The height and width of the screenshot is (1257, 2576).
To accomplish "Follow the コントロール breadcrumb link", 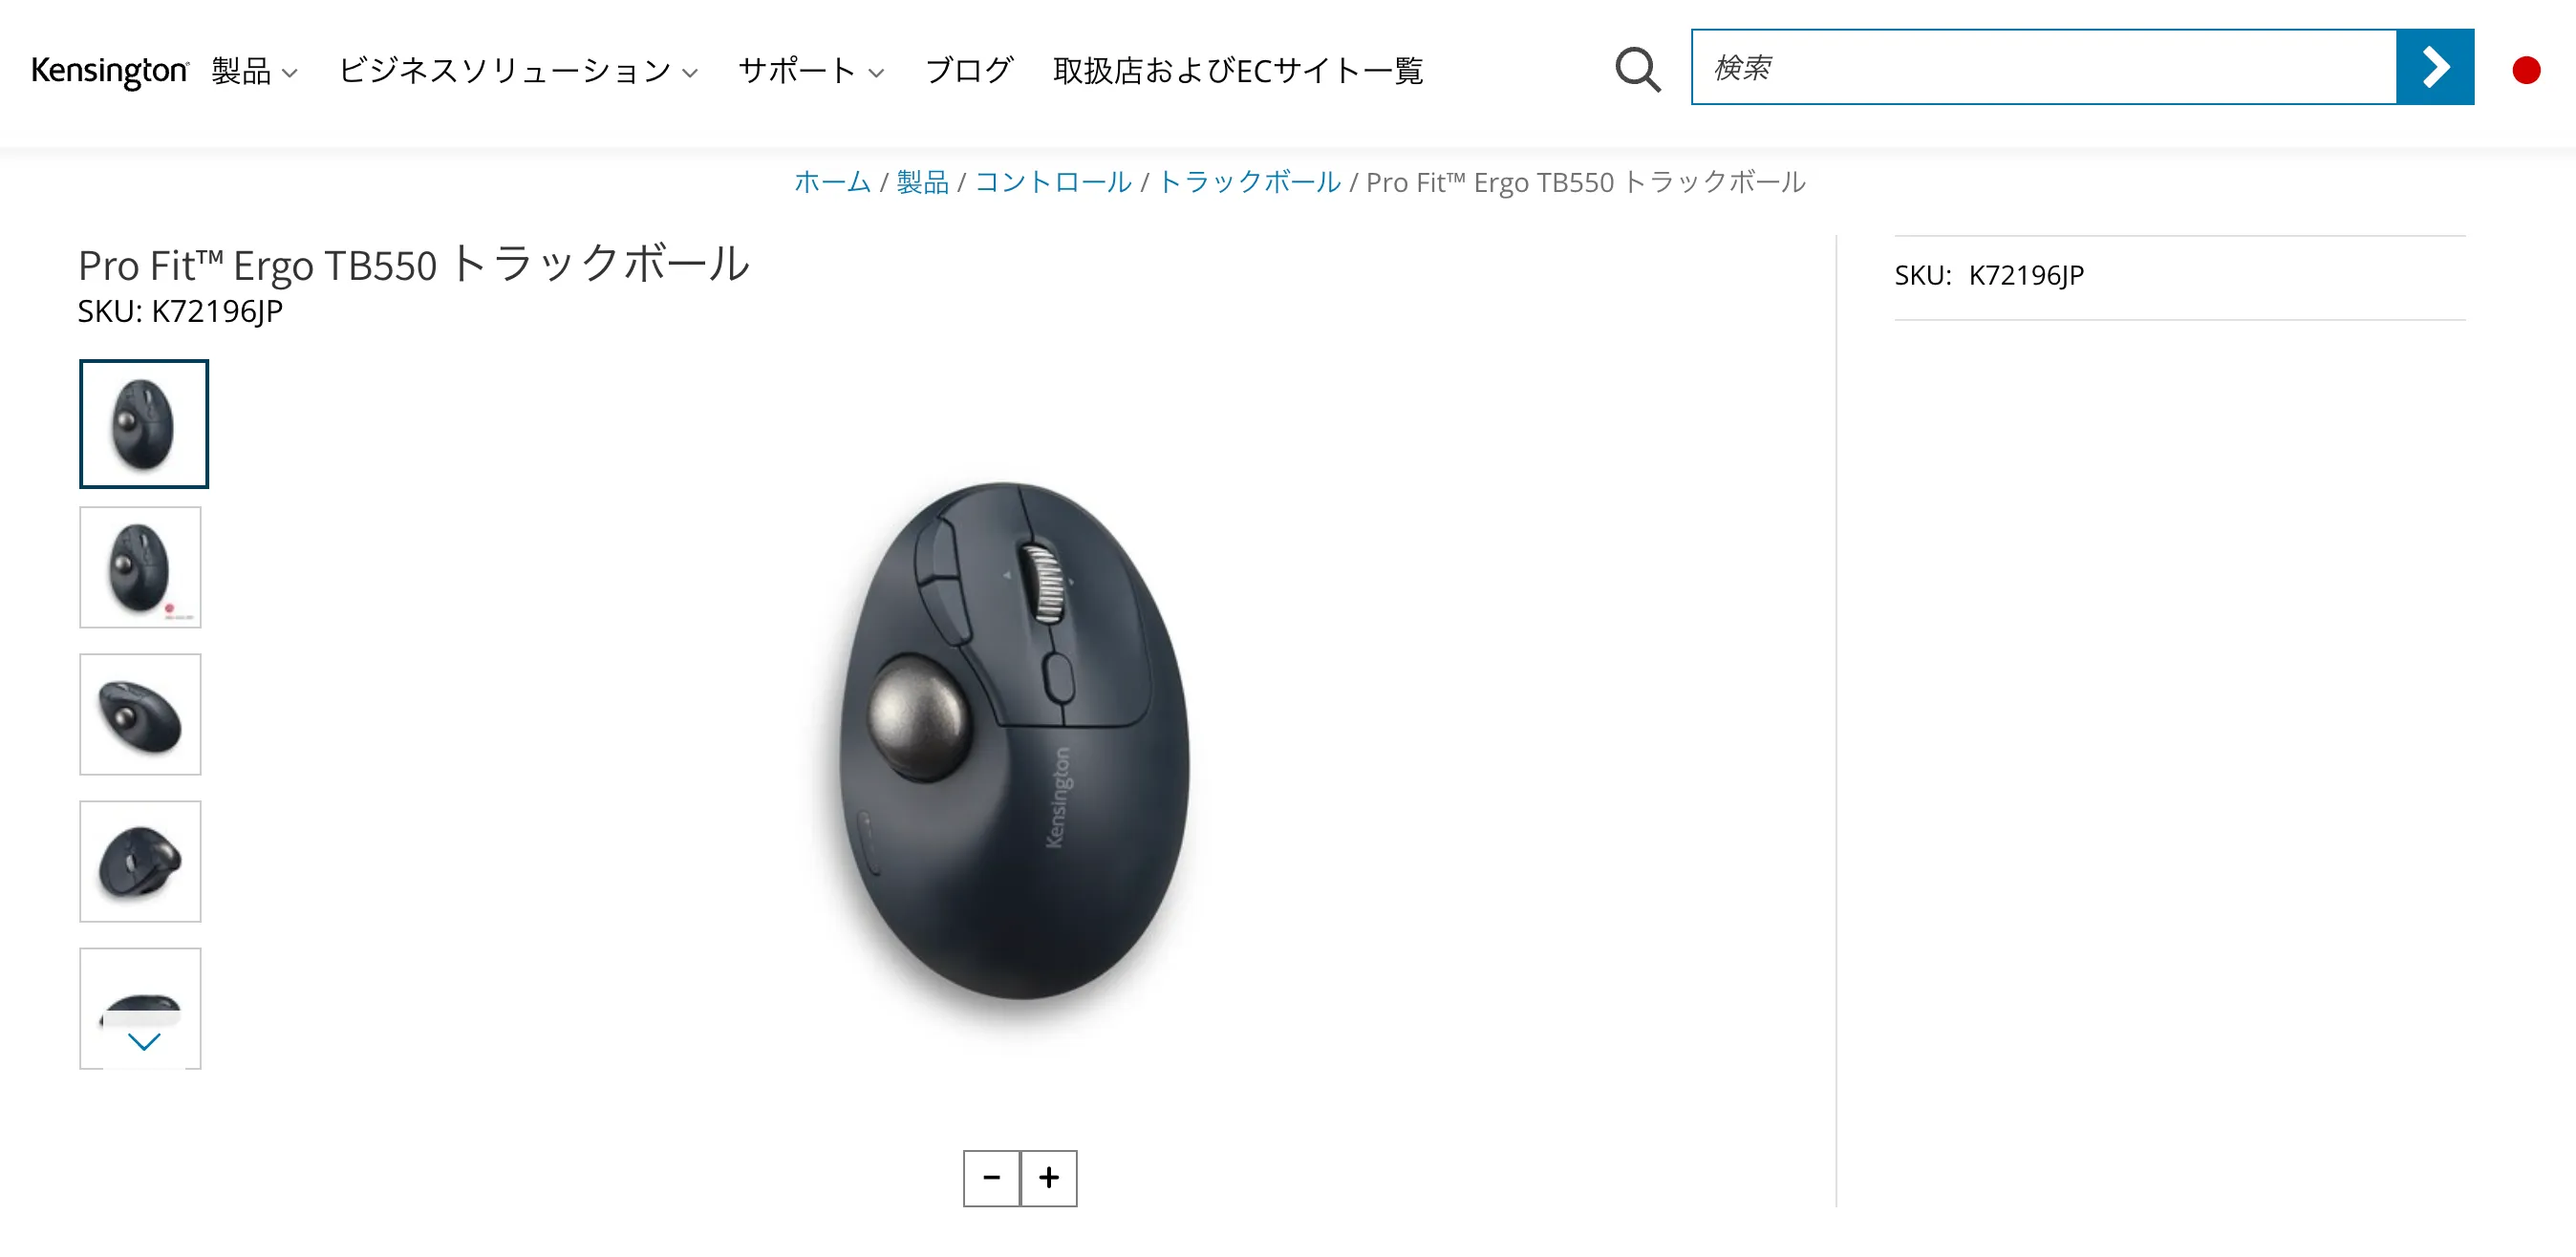I will pyautogui.click(x=1053, y=182).
